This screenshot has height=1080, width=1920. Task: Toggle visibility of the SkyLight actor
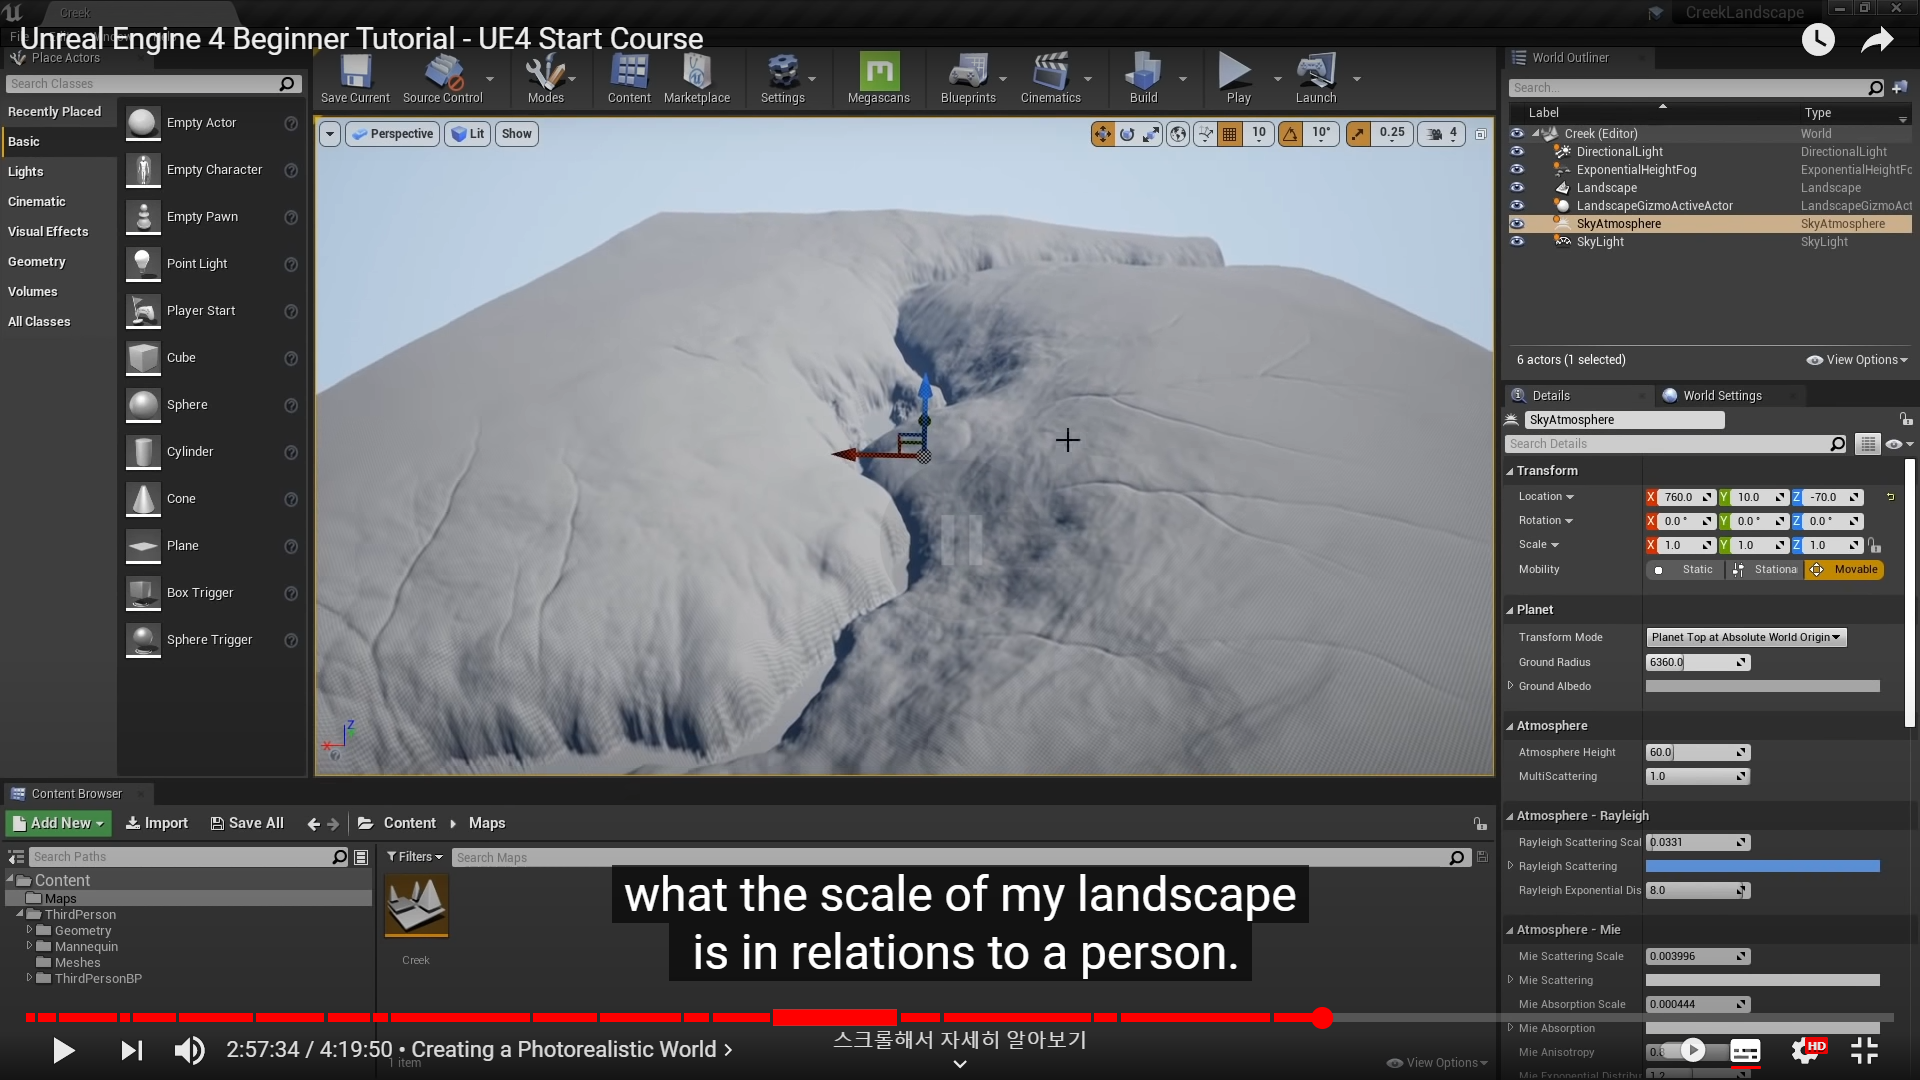1517,242
